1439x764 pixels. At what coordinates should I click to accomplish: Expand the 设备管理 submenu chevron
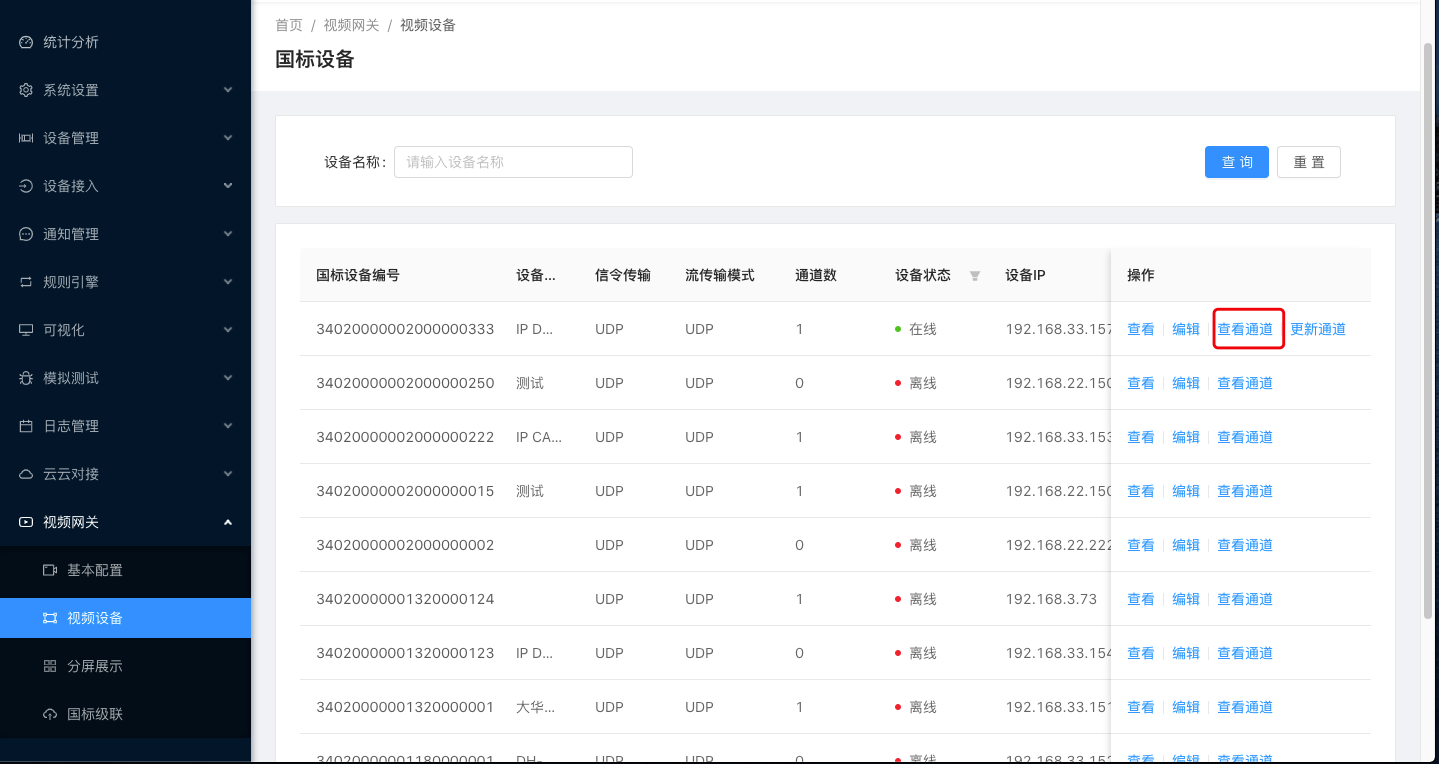click(228, 138)
